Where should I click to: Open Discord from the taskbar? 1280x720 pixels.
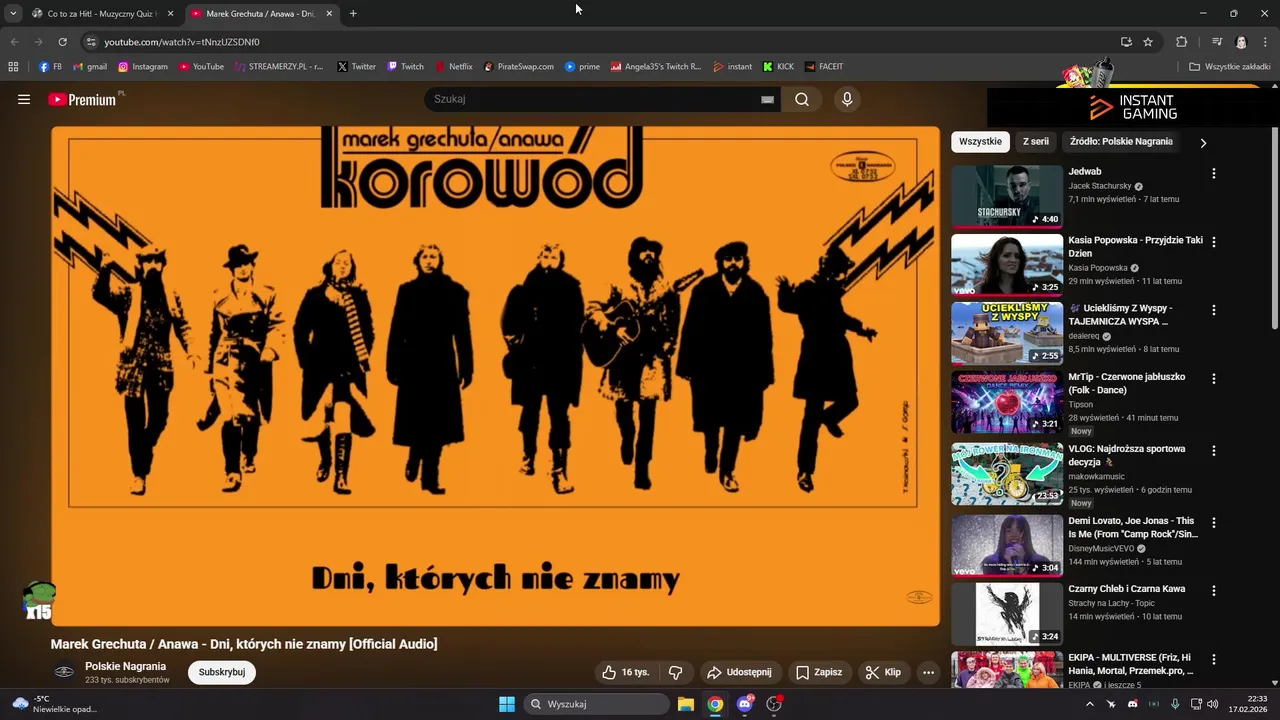[745, 704]
